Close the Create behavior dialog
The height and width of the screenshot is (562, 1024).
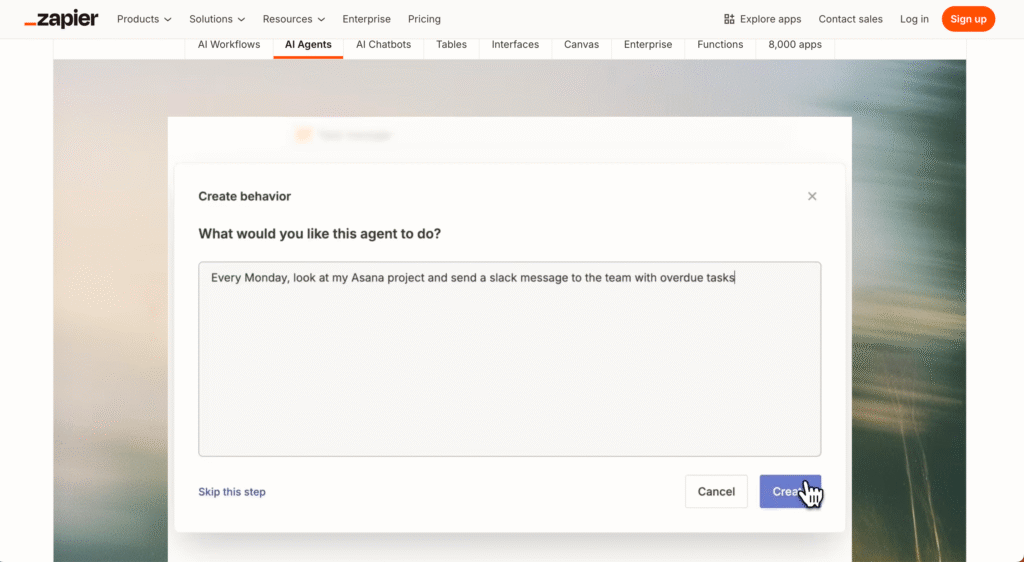pyautogui.click(x=812, y=196)
